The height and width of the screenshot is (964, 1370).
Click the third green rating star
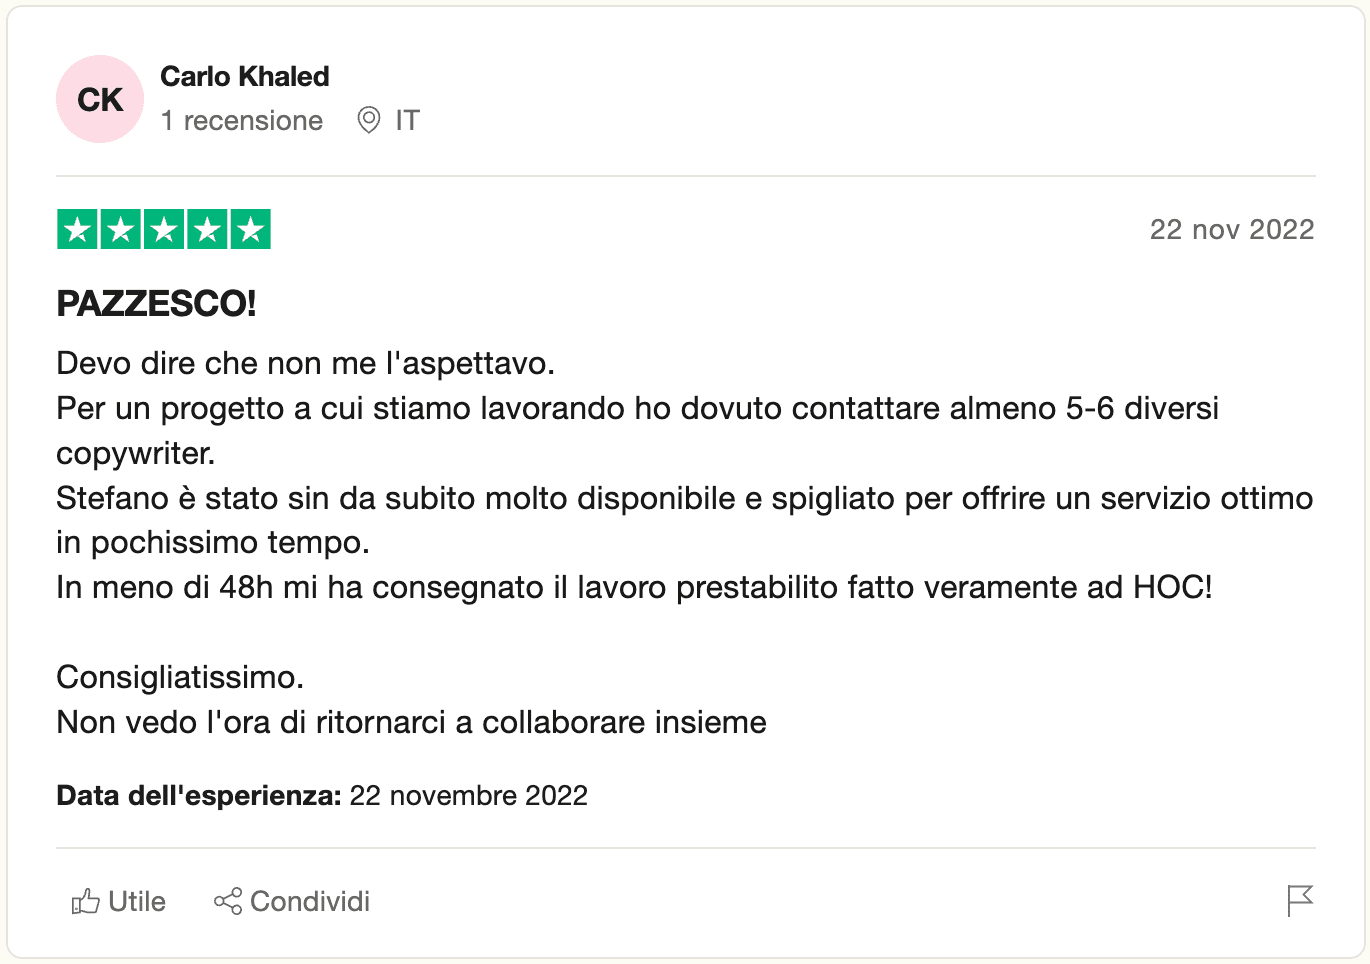(164, 229)
